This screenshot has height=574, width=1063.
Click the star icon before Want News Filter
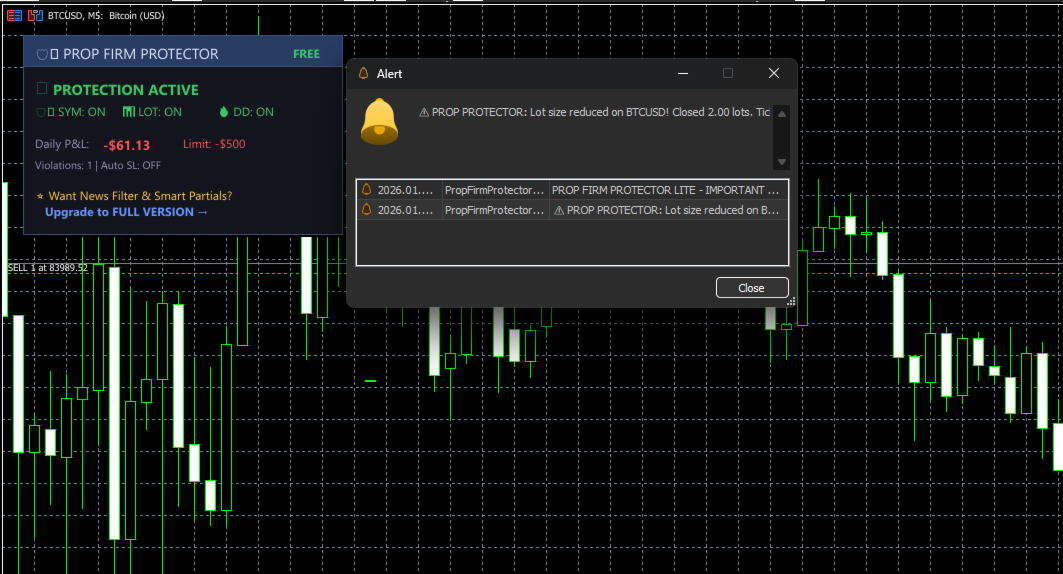[x=40, y=196]
